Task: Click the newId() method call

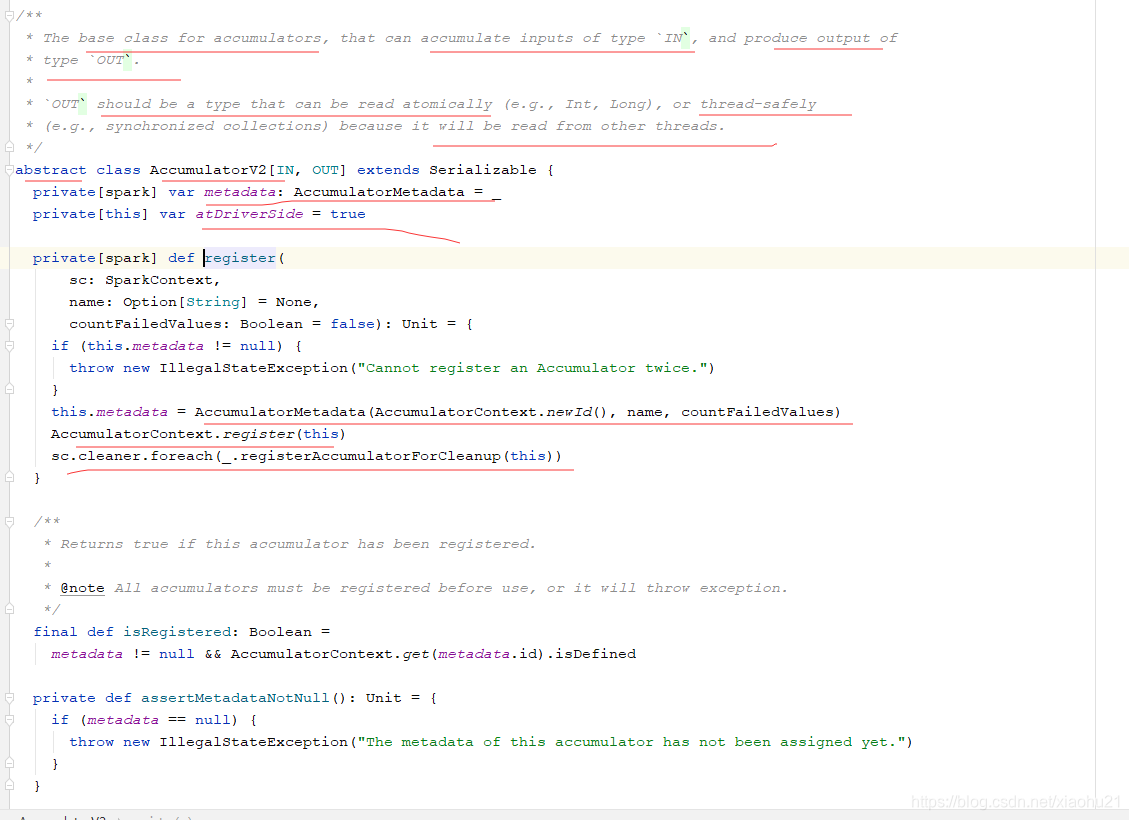Action: point(576,412)
